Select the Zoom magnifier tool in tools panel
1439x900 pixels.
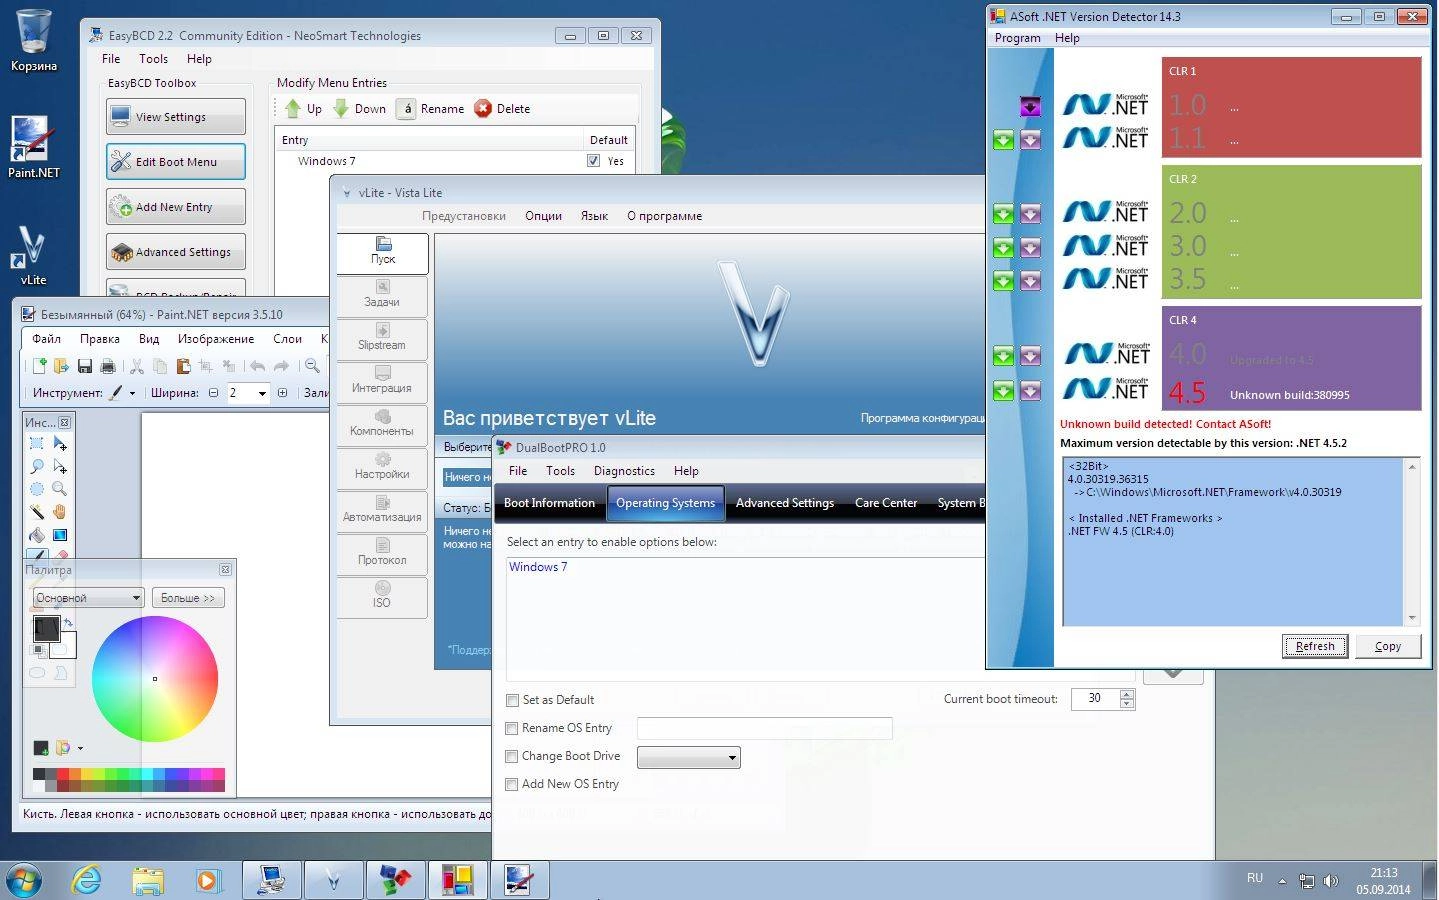point(60,489)
